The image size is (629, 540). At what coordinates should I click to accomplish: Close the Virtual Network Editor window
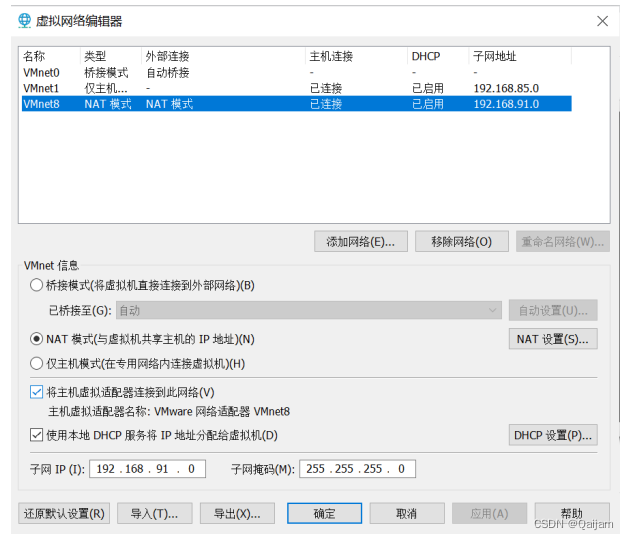602,21
